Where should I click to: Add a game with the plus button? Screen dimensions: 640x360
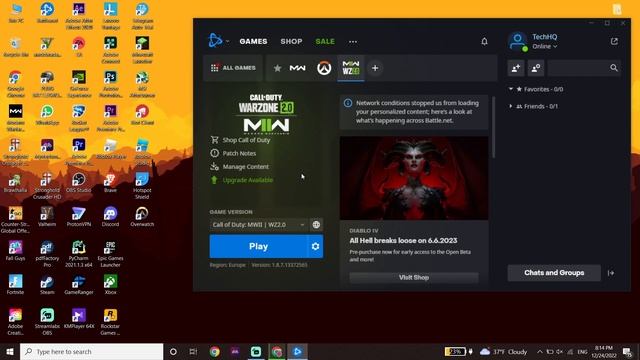coord(375,68)
